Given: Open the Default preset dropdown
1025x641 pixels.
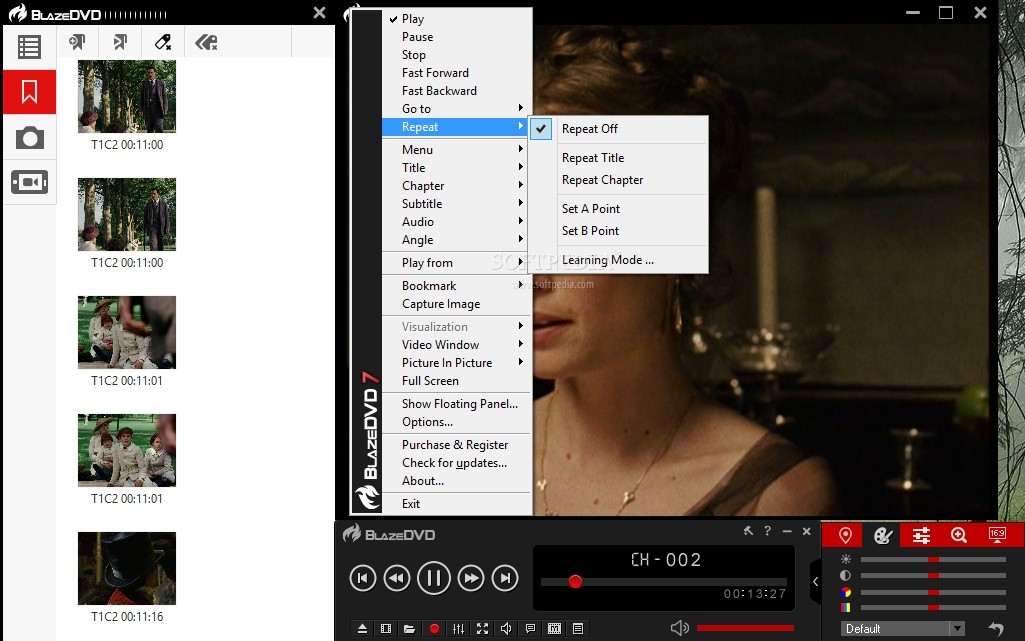Looking at the screenshot, I should tap(901, 629).
